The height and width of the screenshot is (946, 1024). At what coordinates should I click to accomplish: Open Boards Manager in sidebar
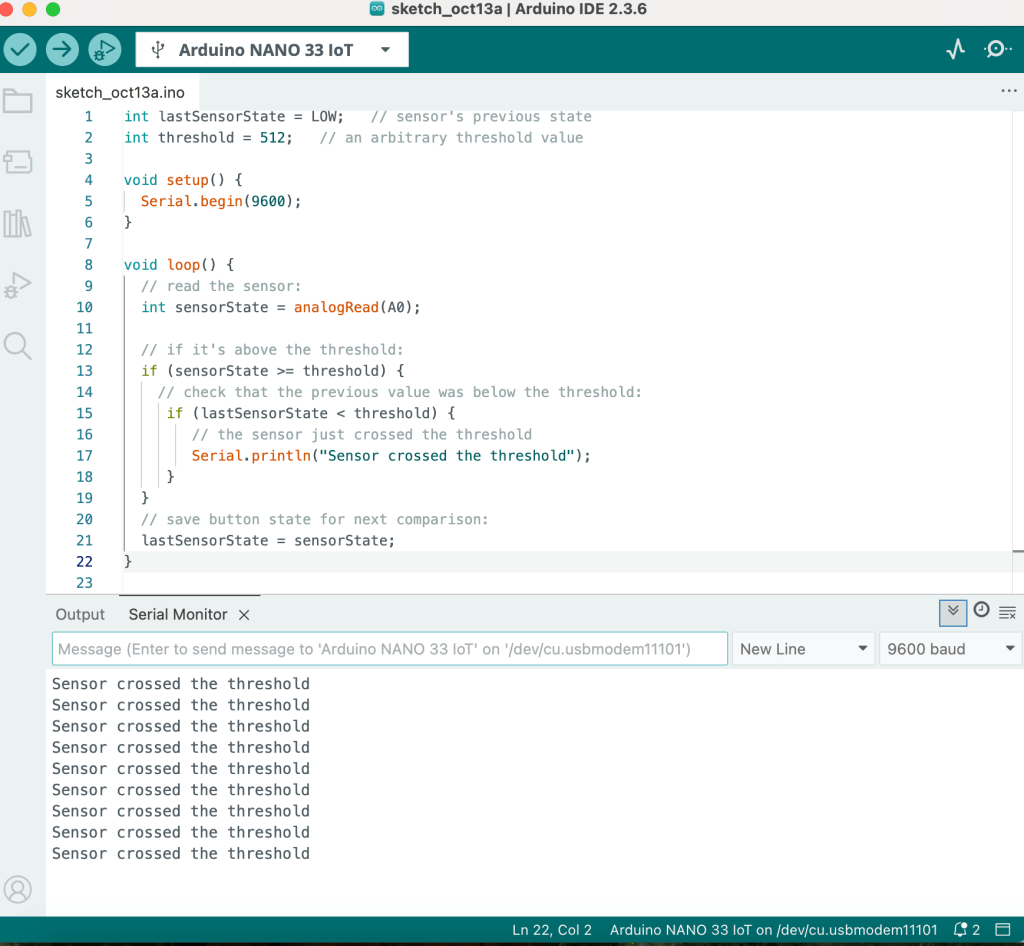point(18,161)
